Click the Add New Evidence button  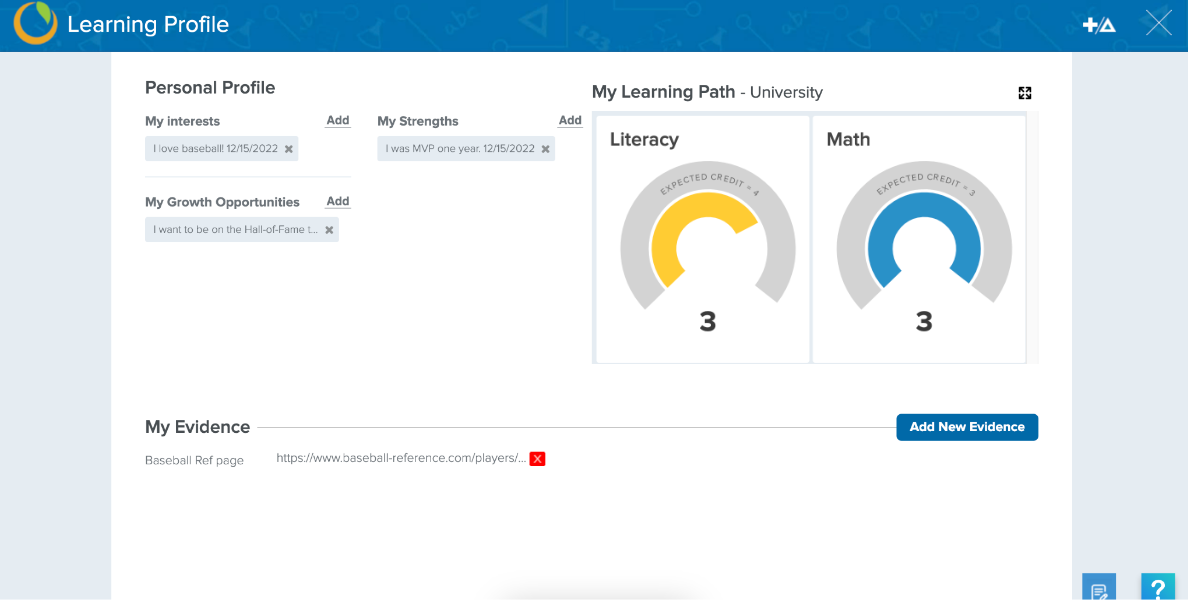[x=967, y=427]
